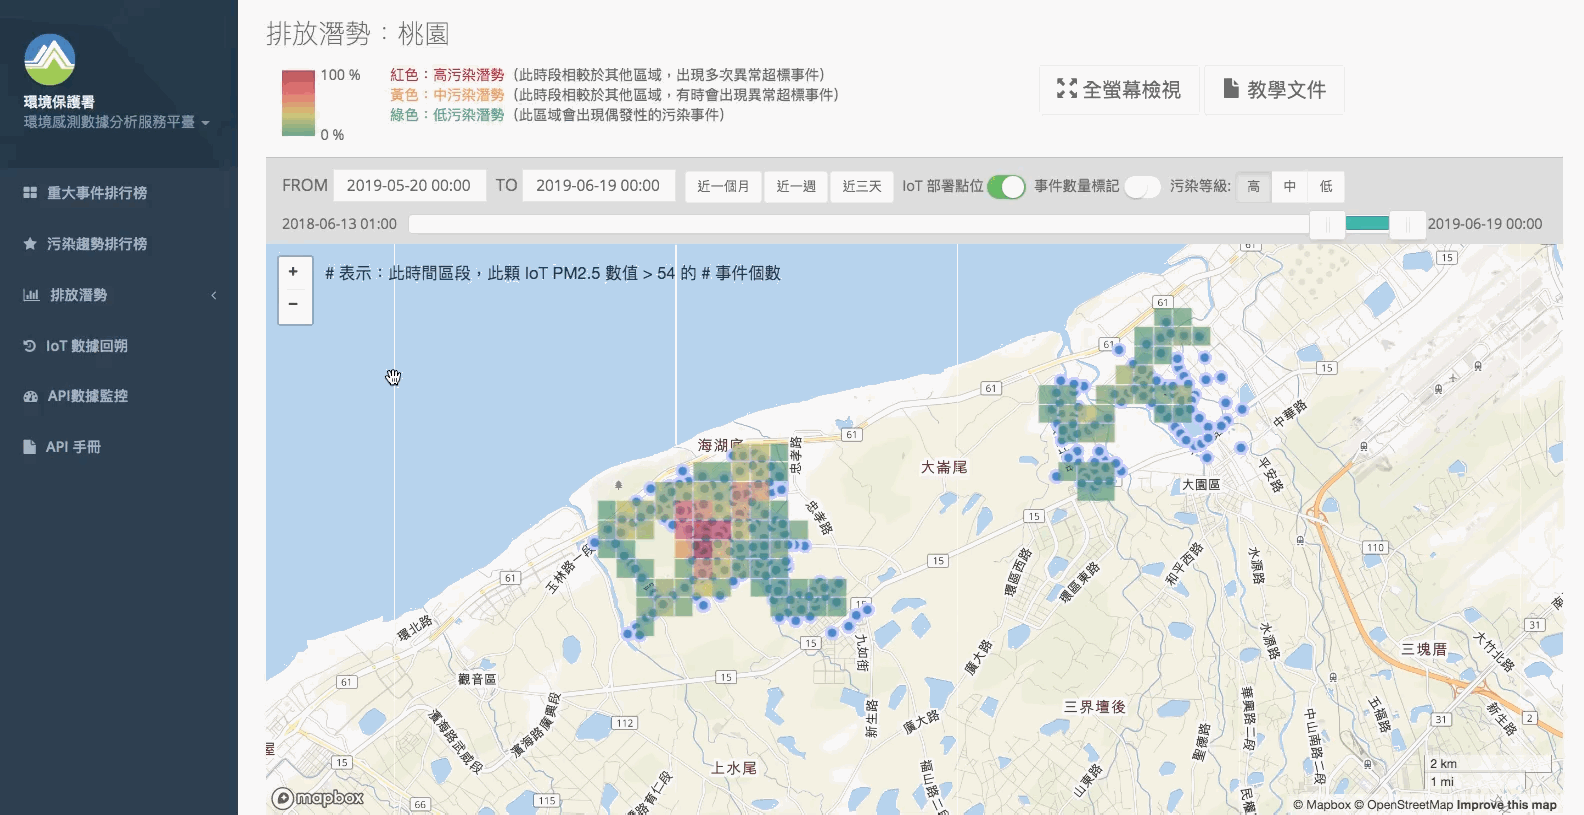Zoom out the map with minus button
The image size is (1584, 815).
pyautogui.click(x=293, y=304)
